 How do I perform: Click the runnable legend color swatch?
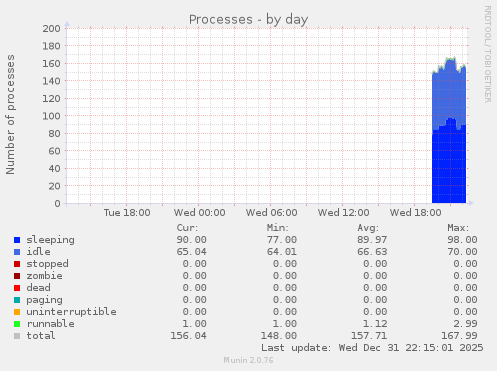point(17,324)
